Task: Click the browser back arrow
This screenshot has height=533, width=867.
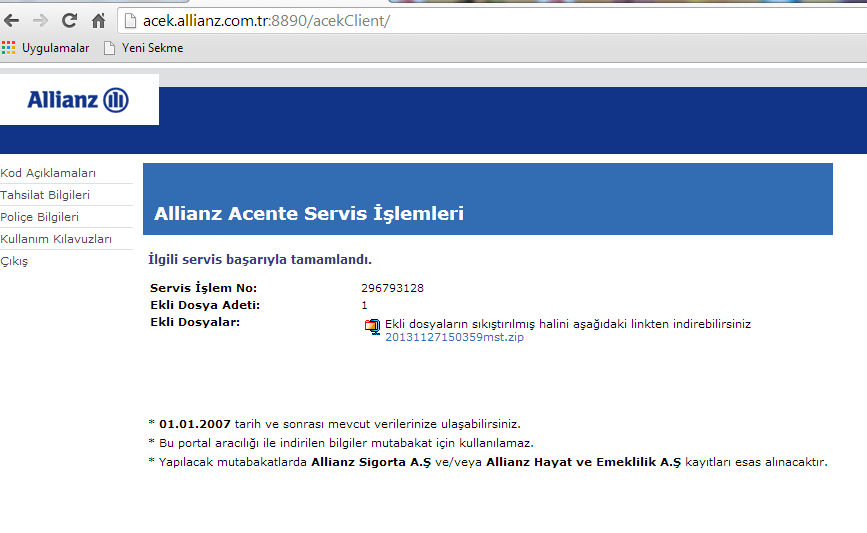Action: click(x=13, y=20)
